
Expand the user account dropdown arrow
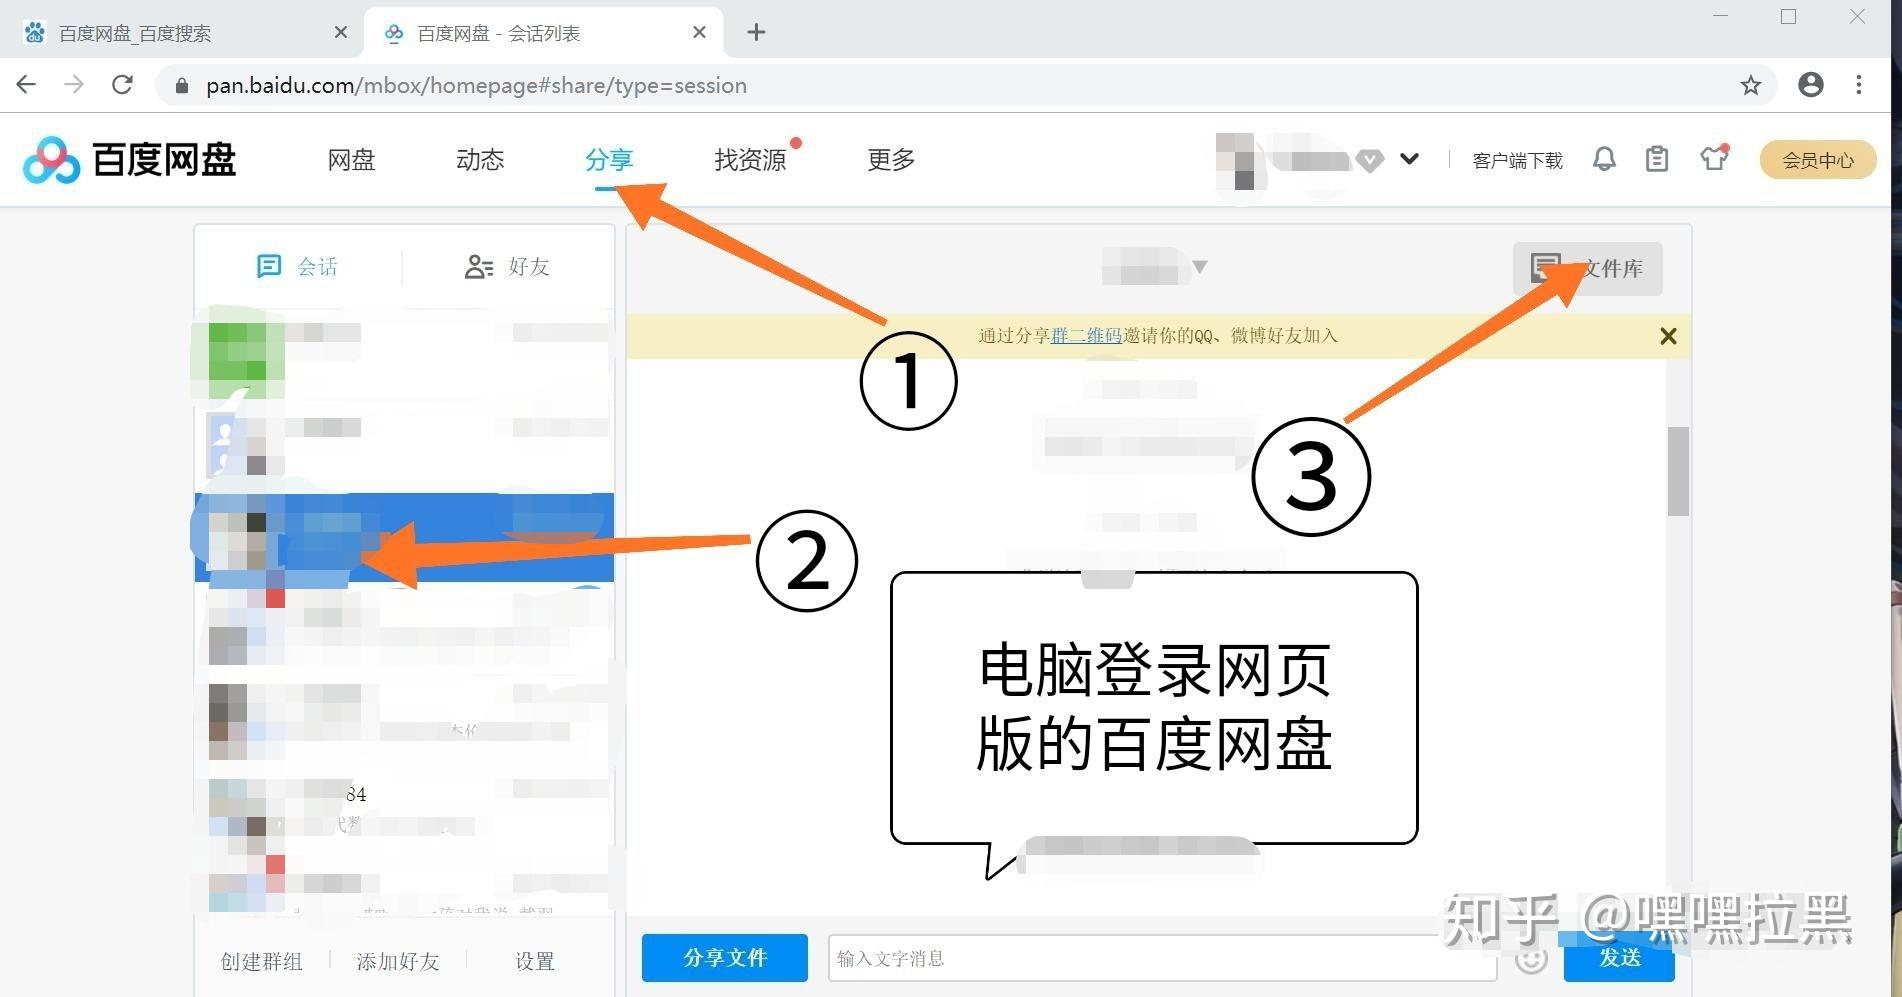tap(1409, 159)
